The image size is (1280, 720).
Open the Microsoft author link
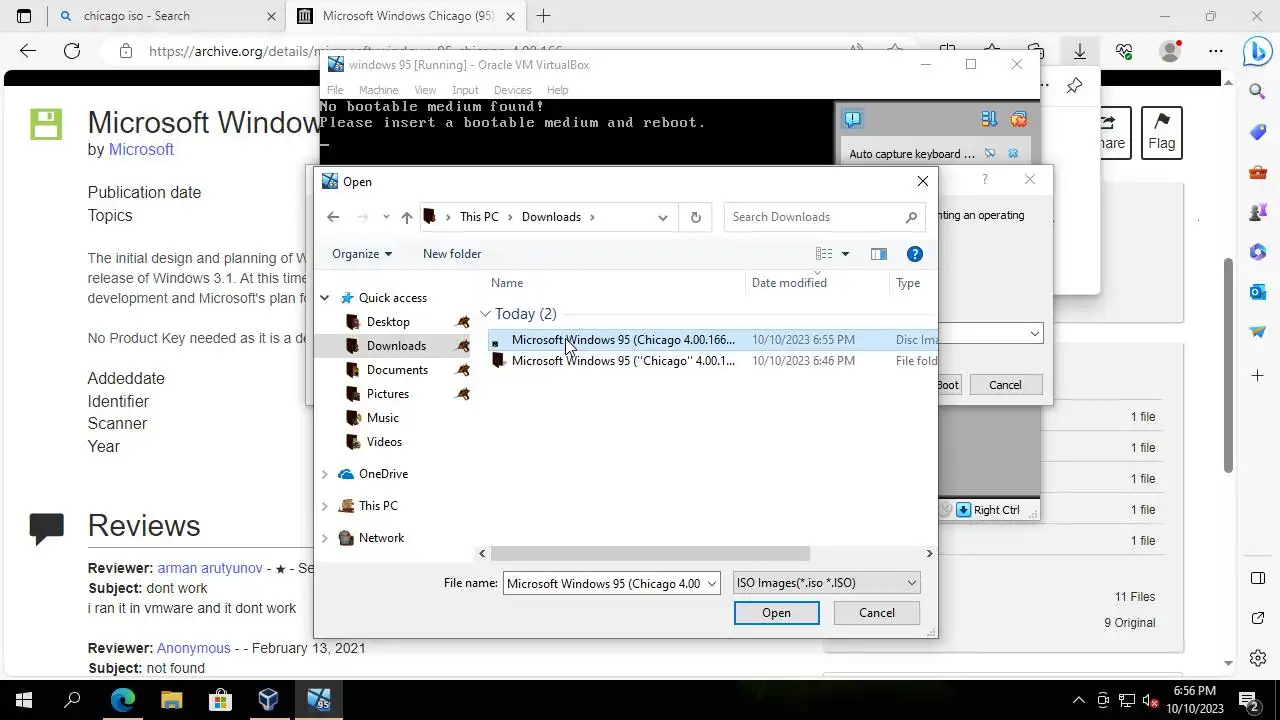pos(141,149)
